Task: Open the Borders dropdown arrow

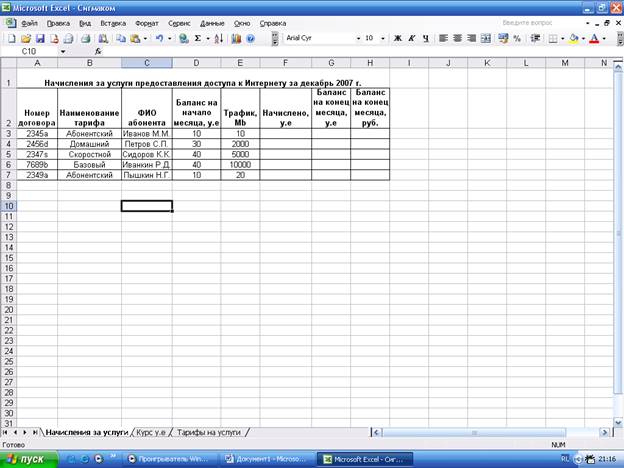Action: (562, 39)
